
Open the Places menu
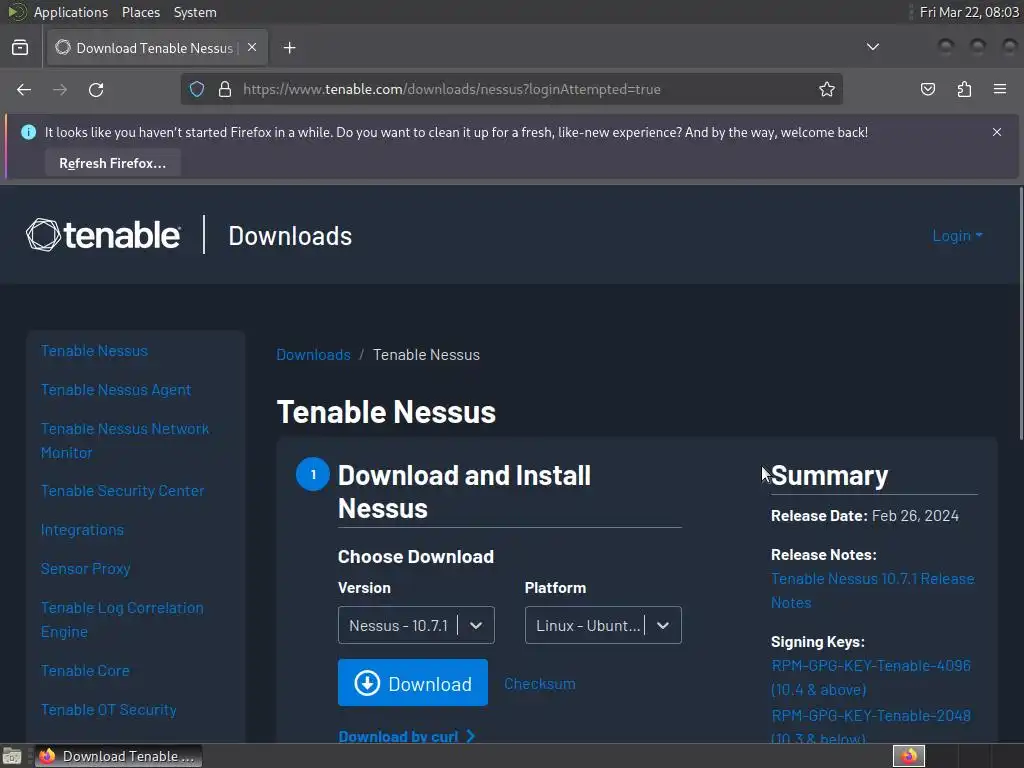pos(140,12)
